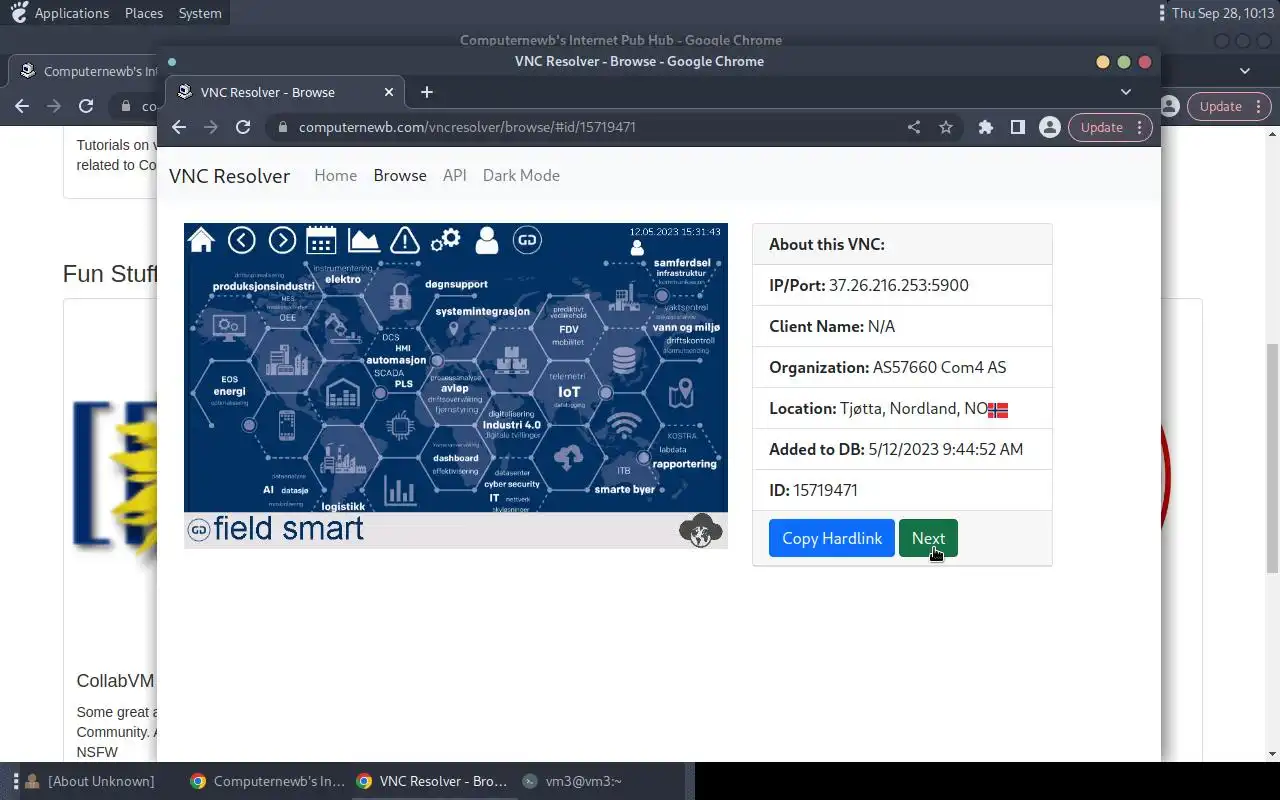Click ID value 15719471

[x=825, y=490]
